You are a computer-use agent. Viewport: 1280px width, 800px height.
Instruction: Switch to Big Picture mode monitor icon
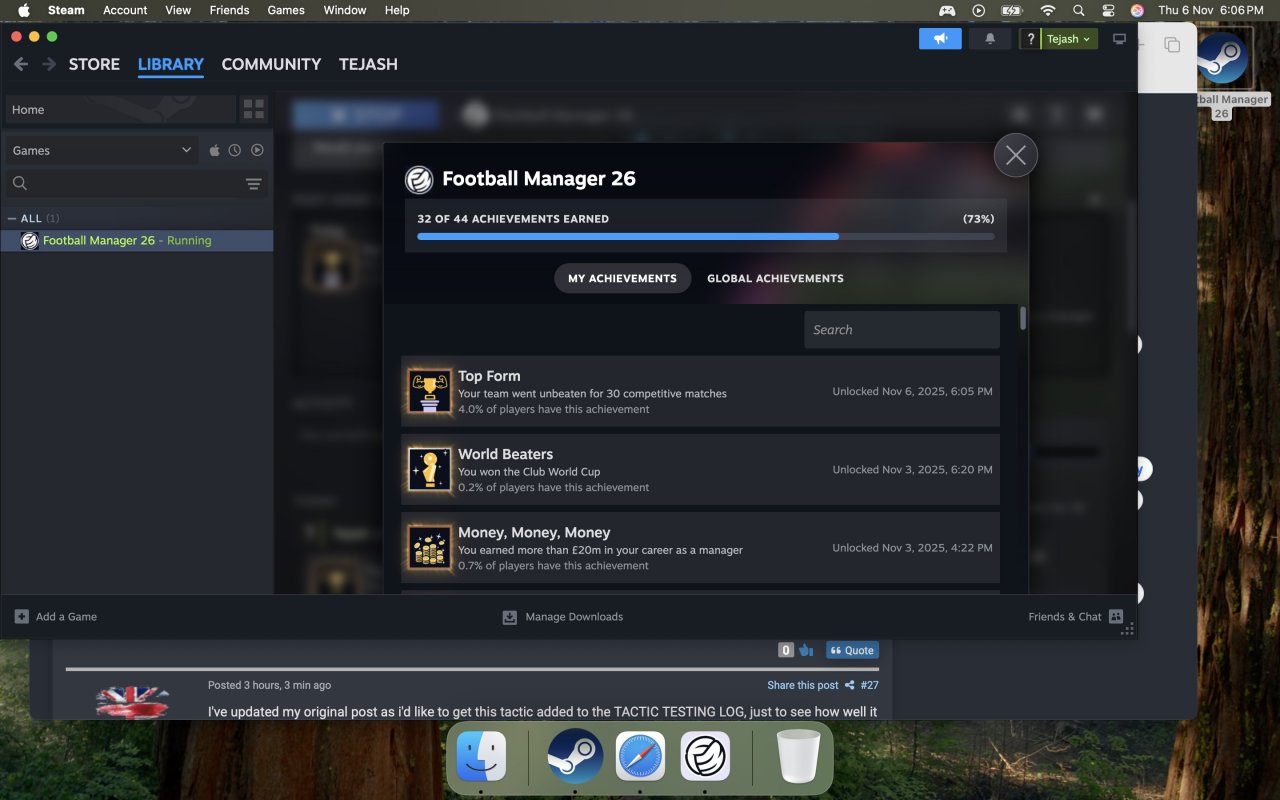coord(1119,39)
